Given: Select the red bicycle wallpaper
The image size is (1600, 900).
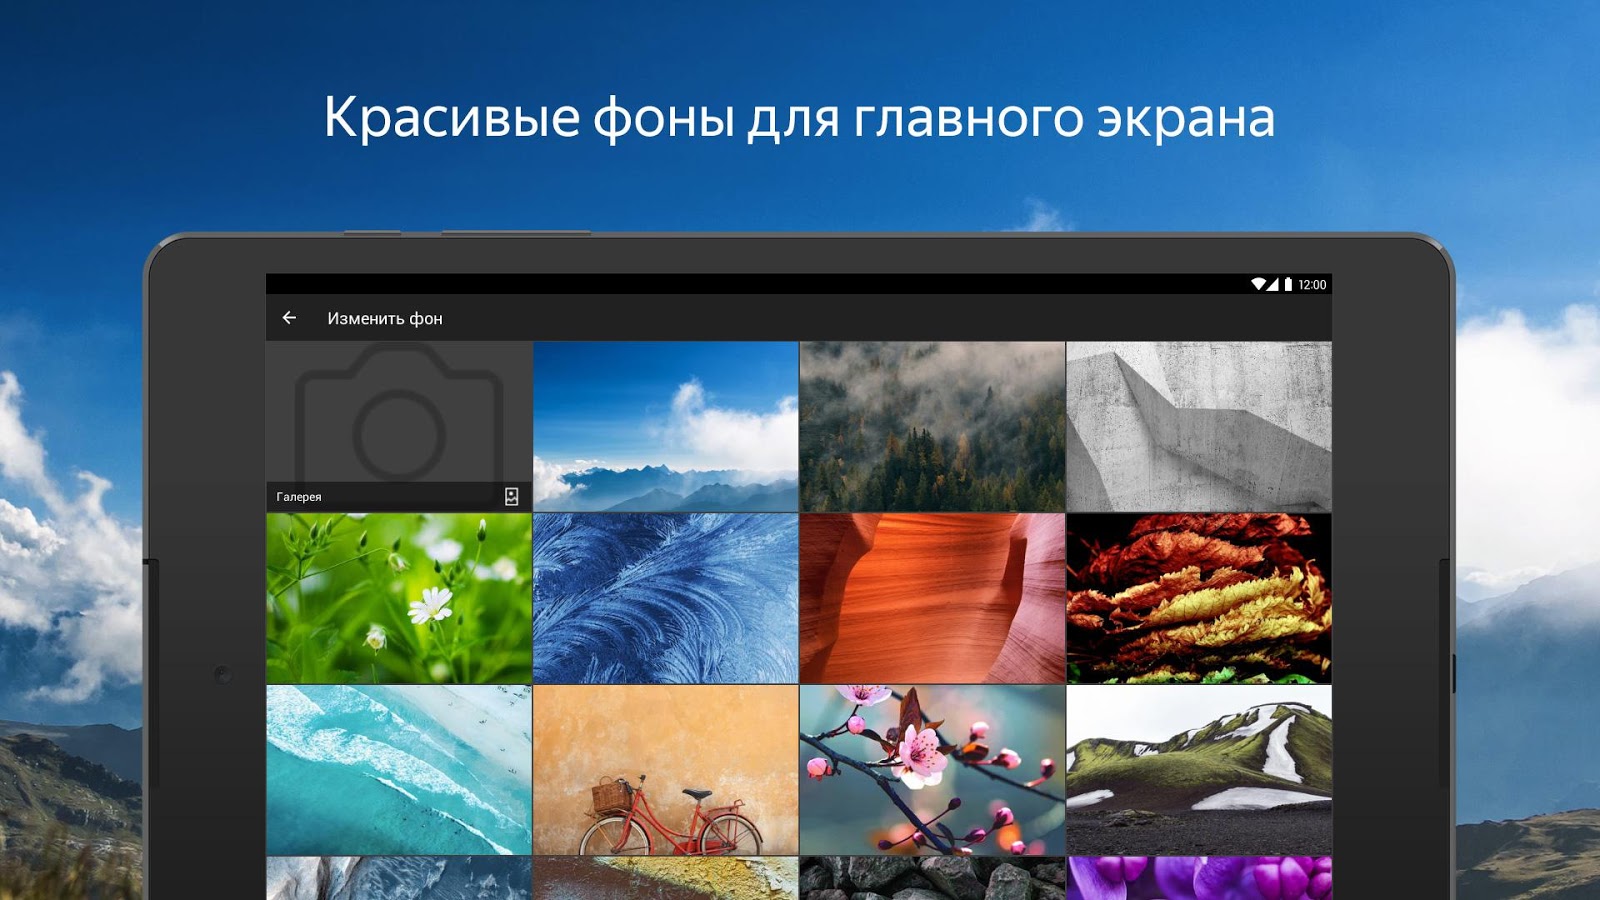Looking at the screenshot, I should (x=666, y=770).
